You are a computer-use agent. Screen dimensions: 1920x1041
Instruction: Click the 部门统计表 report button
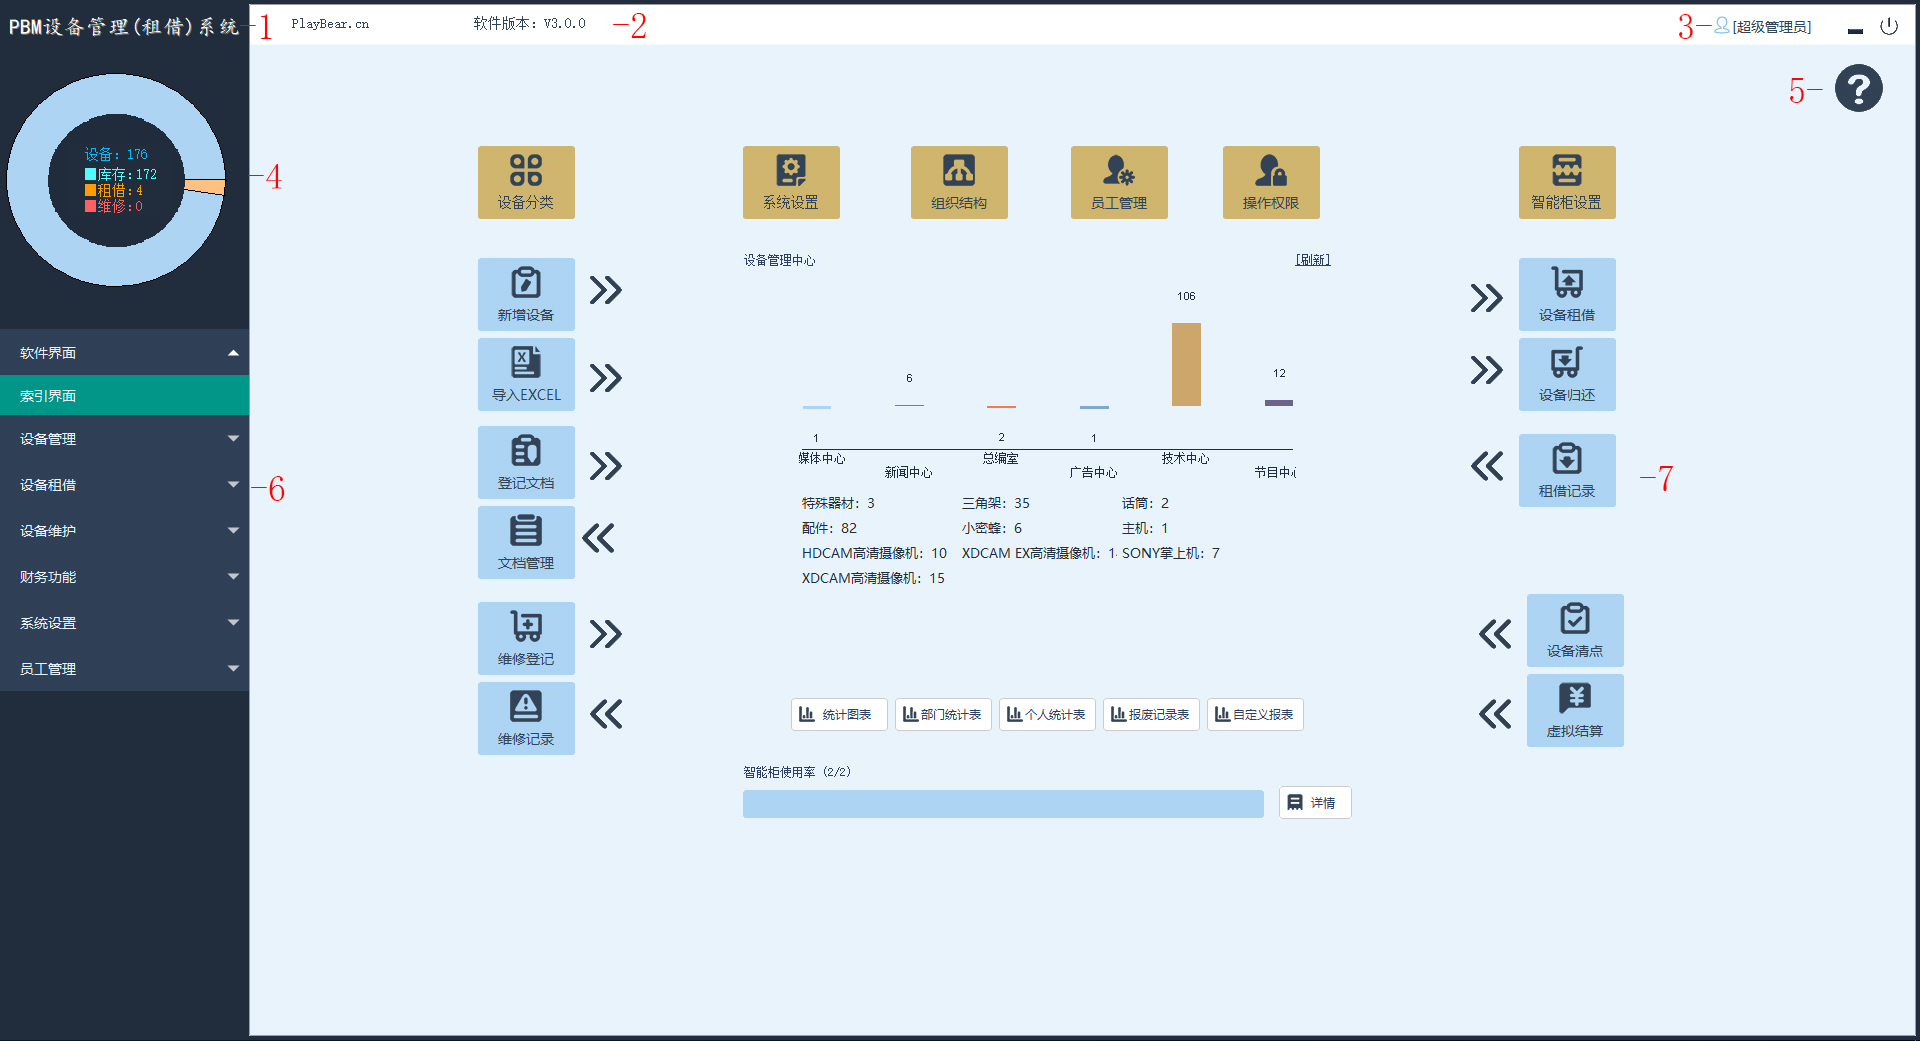pos(942,715)
